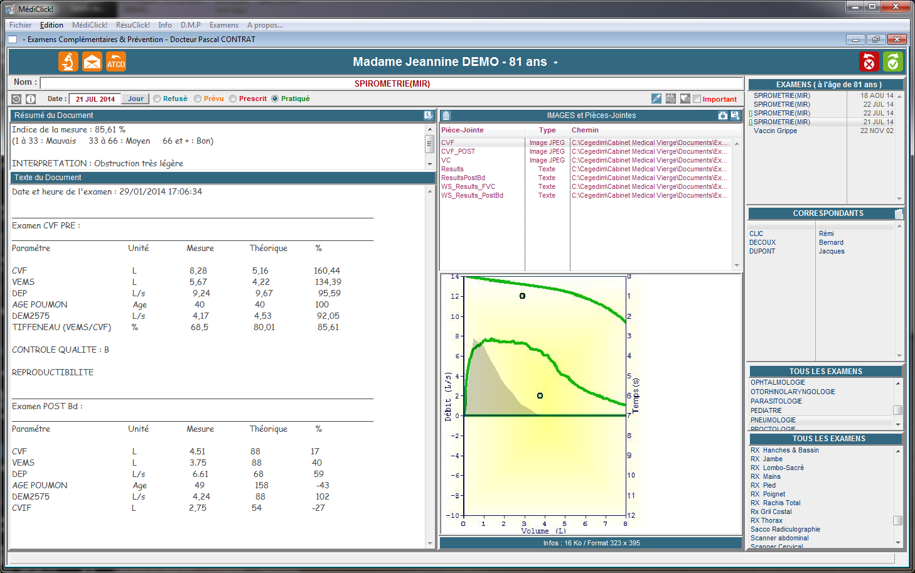The image size is (915, 573).
Task: Tick the Important checkbox
Action: (x=697, y=99)
